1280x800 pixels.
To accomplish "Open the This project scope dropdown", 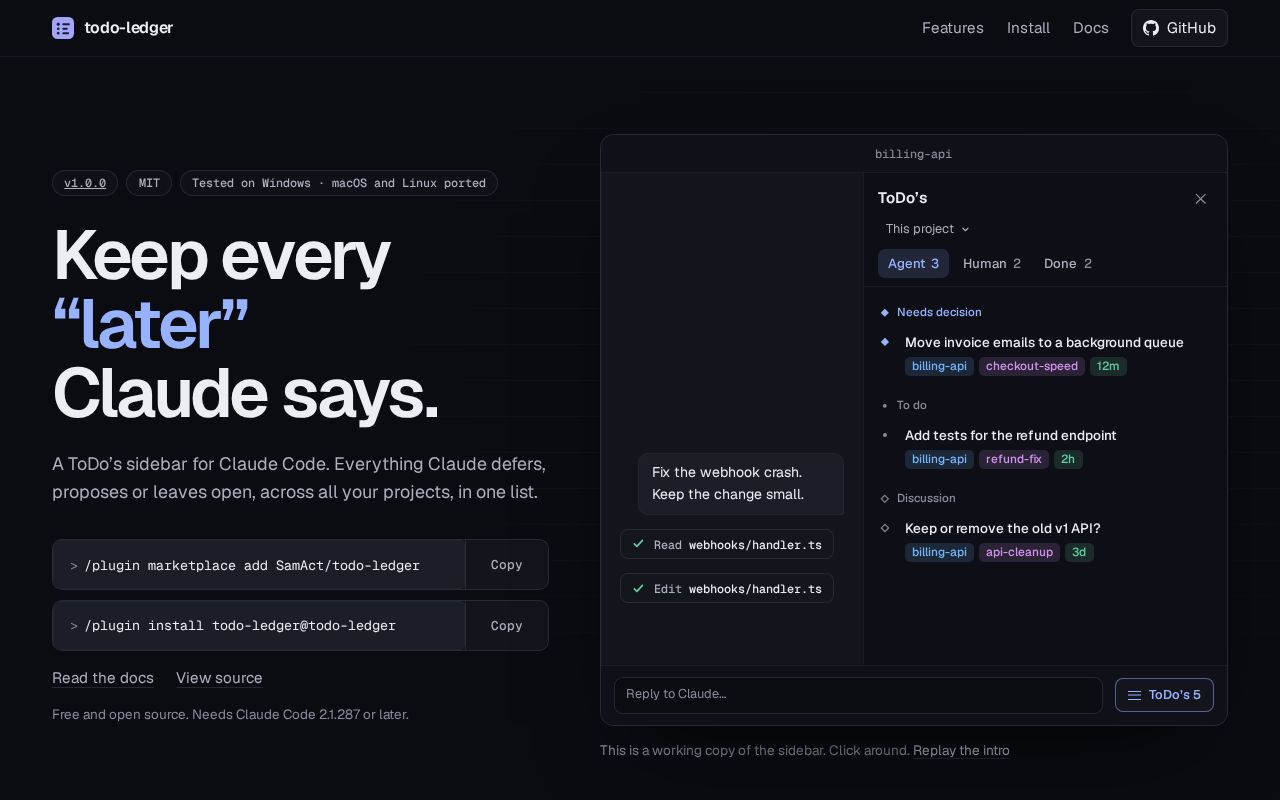I will tap(927, 229).
